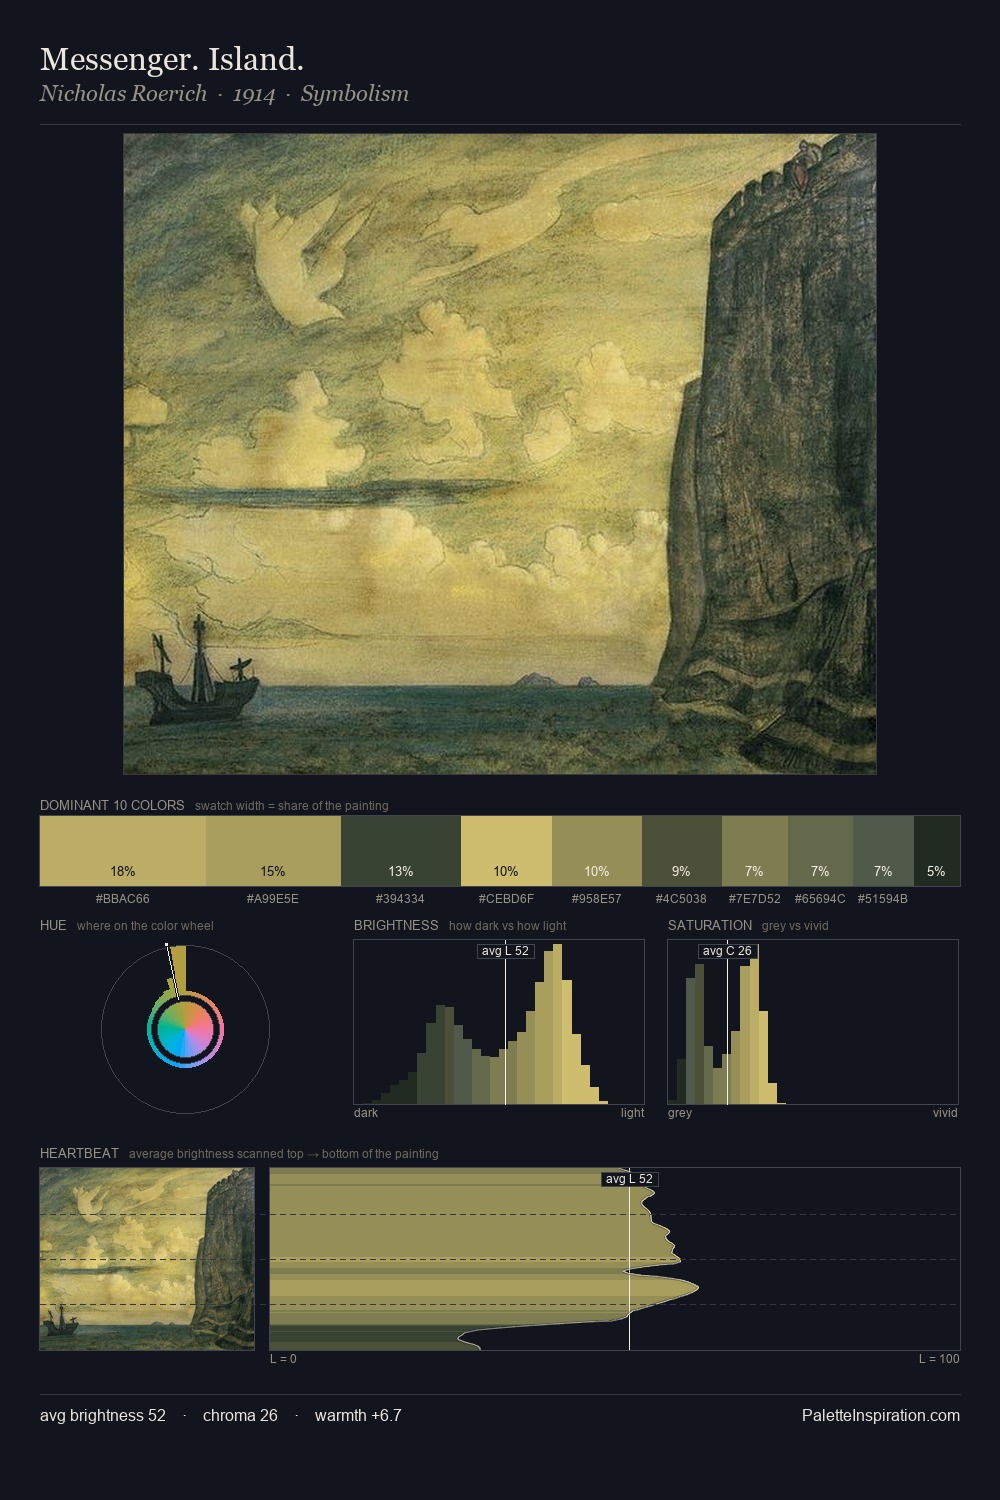Click the 'light' brightness axis label
This screenshot has width=1000, height=1500.
pyautogui.click(x=633, y=1113)
